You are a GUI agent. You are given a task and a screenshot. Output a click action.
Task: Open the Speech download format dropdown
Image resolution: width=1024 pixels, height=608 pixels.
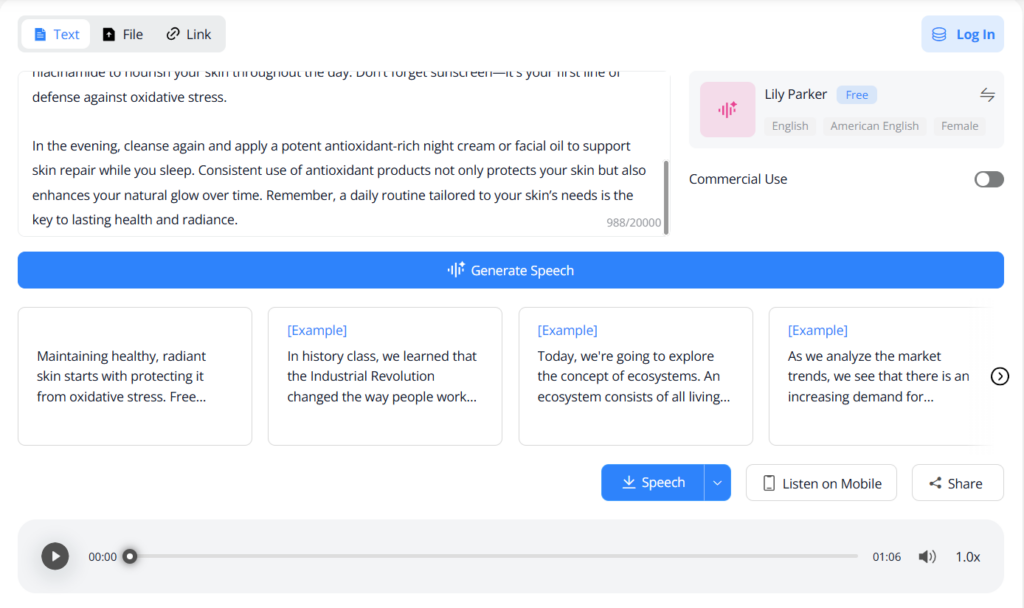click(717, 482)
